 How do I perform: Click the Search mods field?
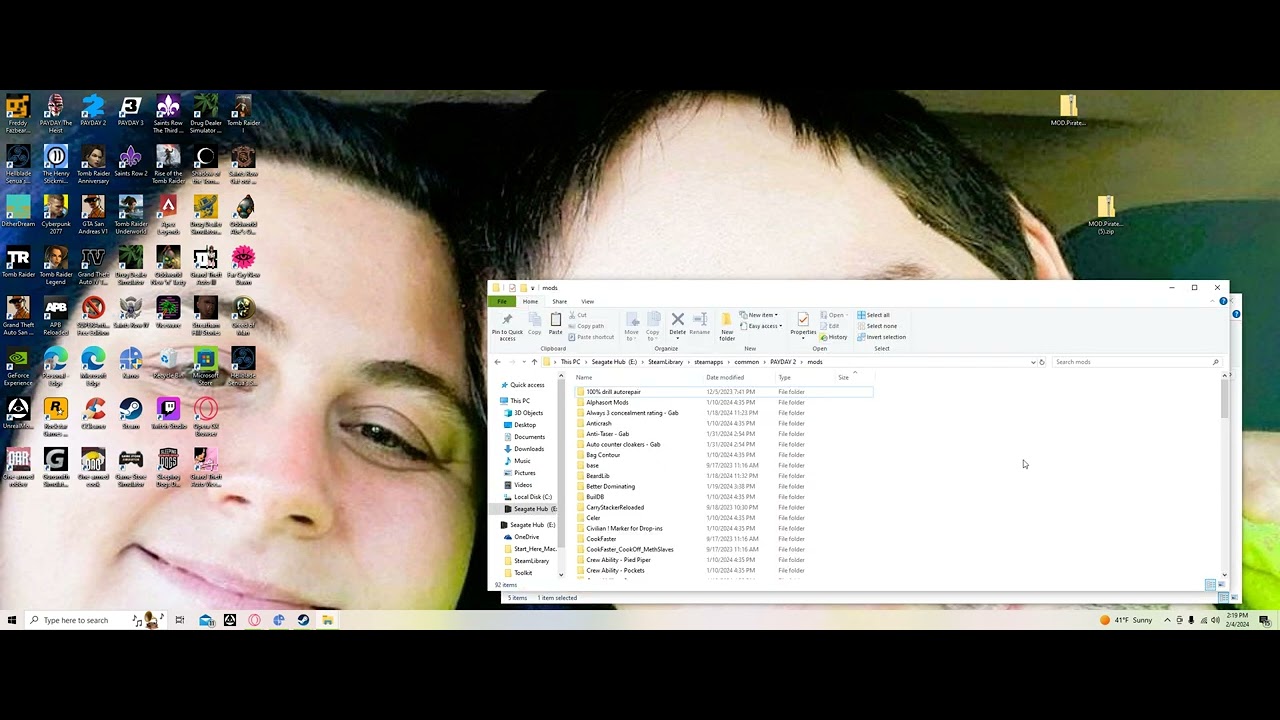pyautogui.click(x=1136, y=362)
